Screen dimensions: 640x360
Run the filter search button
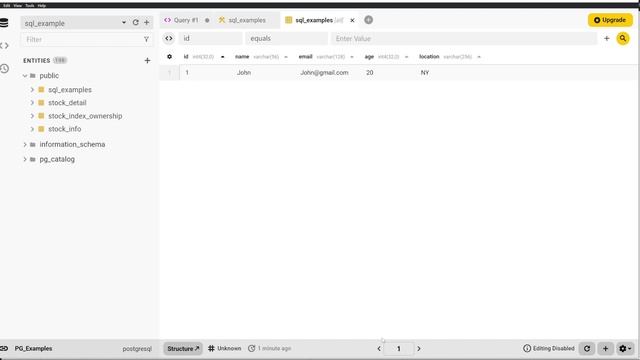(x=623, y=38)
